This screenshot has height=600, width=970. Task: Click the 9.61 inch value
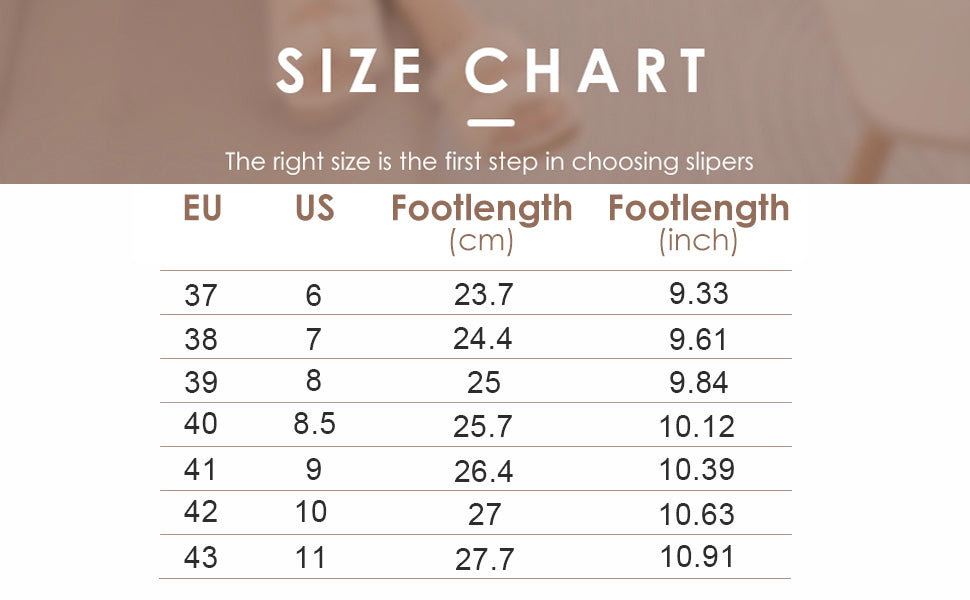(698, 340)
